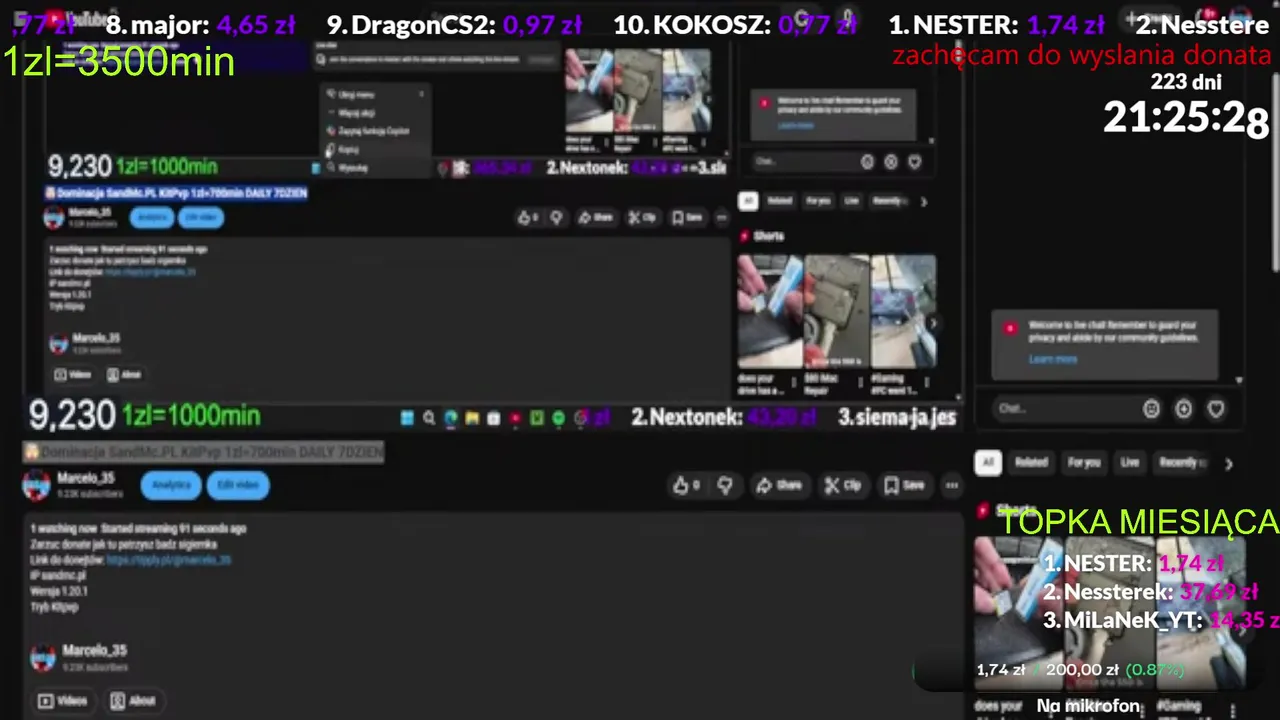1280x720 pixels.
Task: Save the video on the main page
Action: [904, 485]
